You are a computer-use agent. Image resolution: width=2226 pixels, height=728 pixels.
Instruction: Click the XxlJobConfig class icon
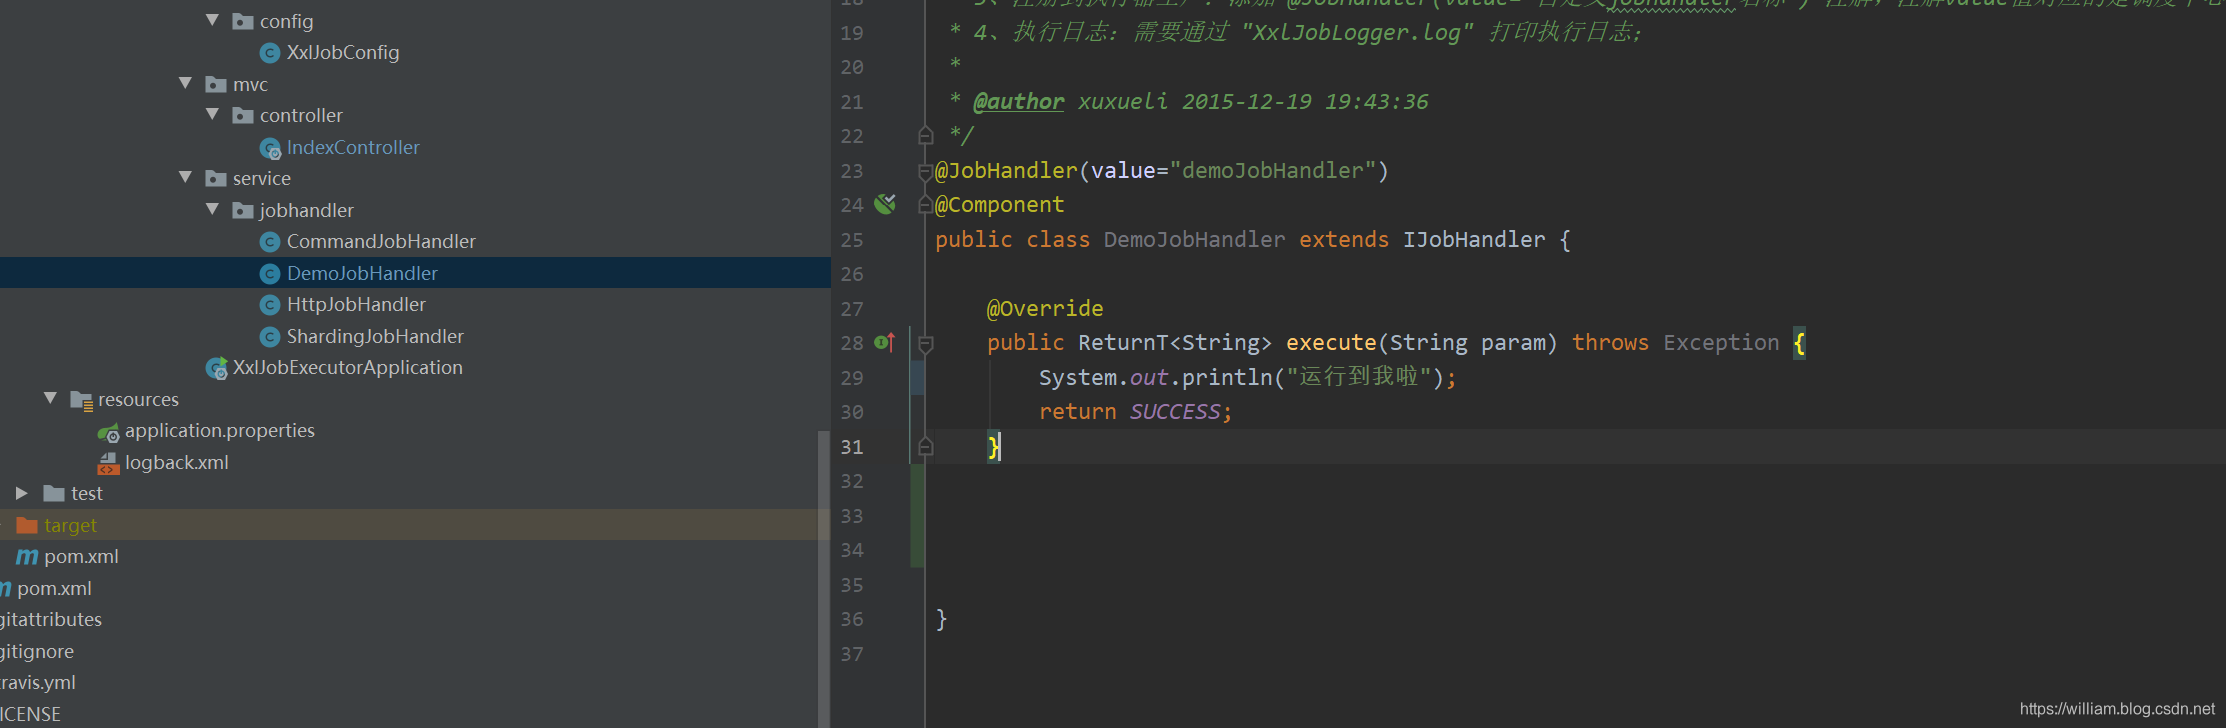pos(269,53)
